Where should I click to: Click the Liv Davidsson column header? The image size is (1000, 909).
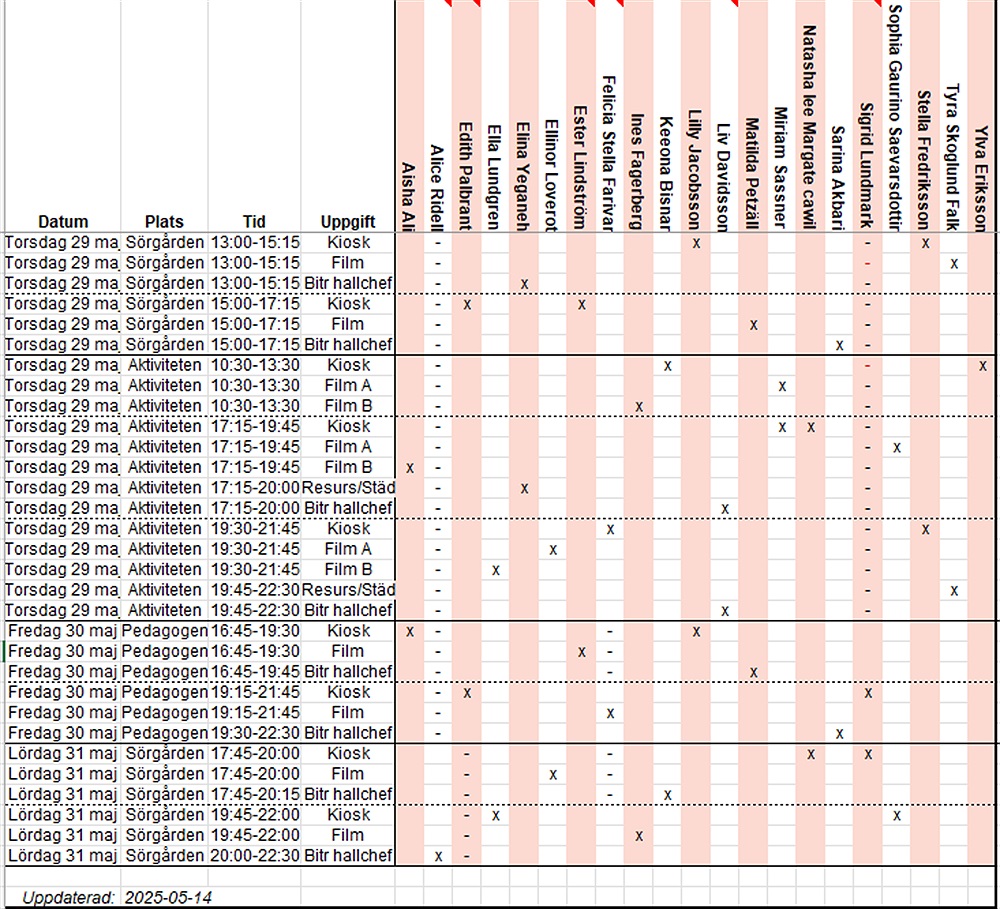(x=724, y=177)
